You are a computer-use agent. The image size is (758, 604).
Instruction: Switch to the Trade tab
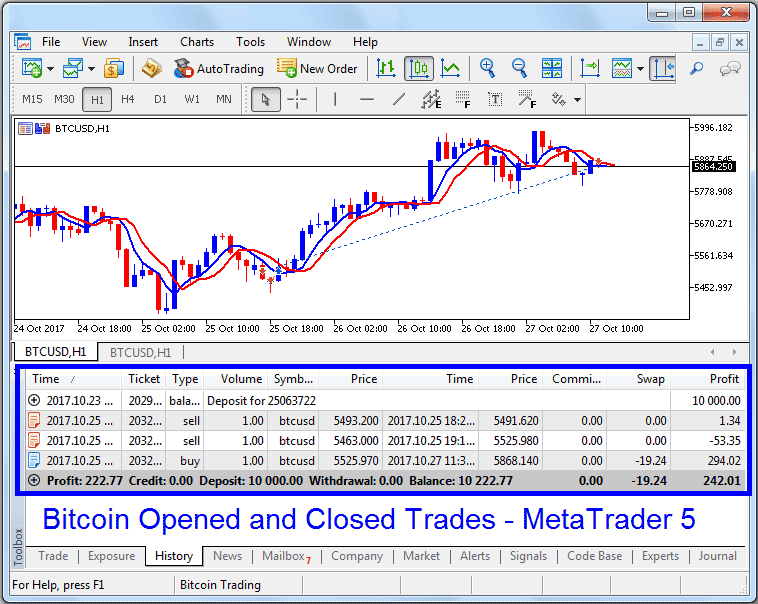(53, 556)
